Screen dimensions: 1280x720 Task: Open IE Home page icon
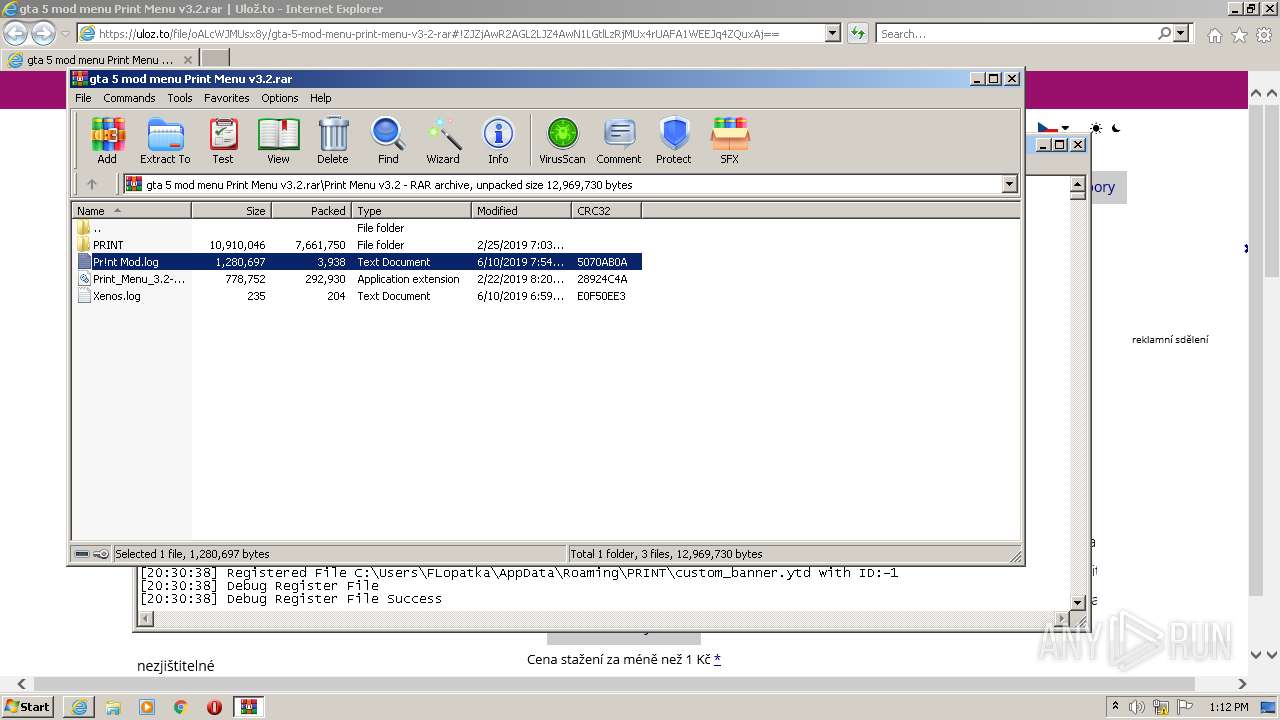tap(1214, 35)
